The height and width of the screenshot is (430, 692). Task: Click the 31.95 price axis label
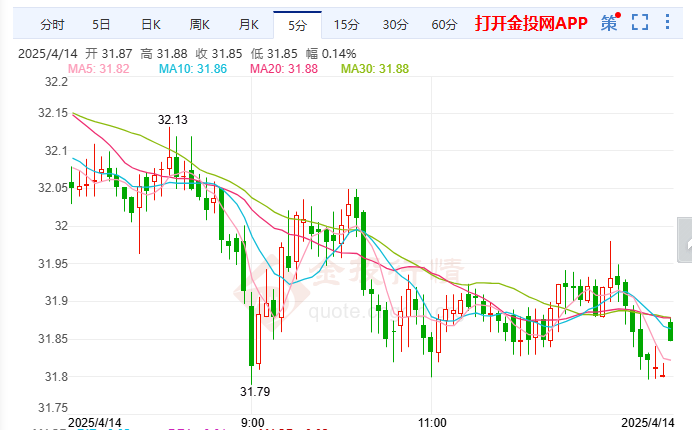tap(53, 264)
